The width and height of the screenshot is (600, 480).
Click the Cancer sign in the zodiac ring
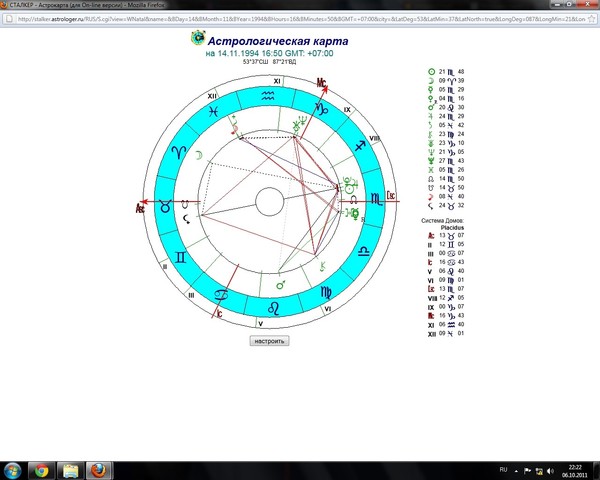tap(221, 295)
